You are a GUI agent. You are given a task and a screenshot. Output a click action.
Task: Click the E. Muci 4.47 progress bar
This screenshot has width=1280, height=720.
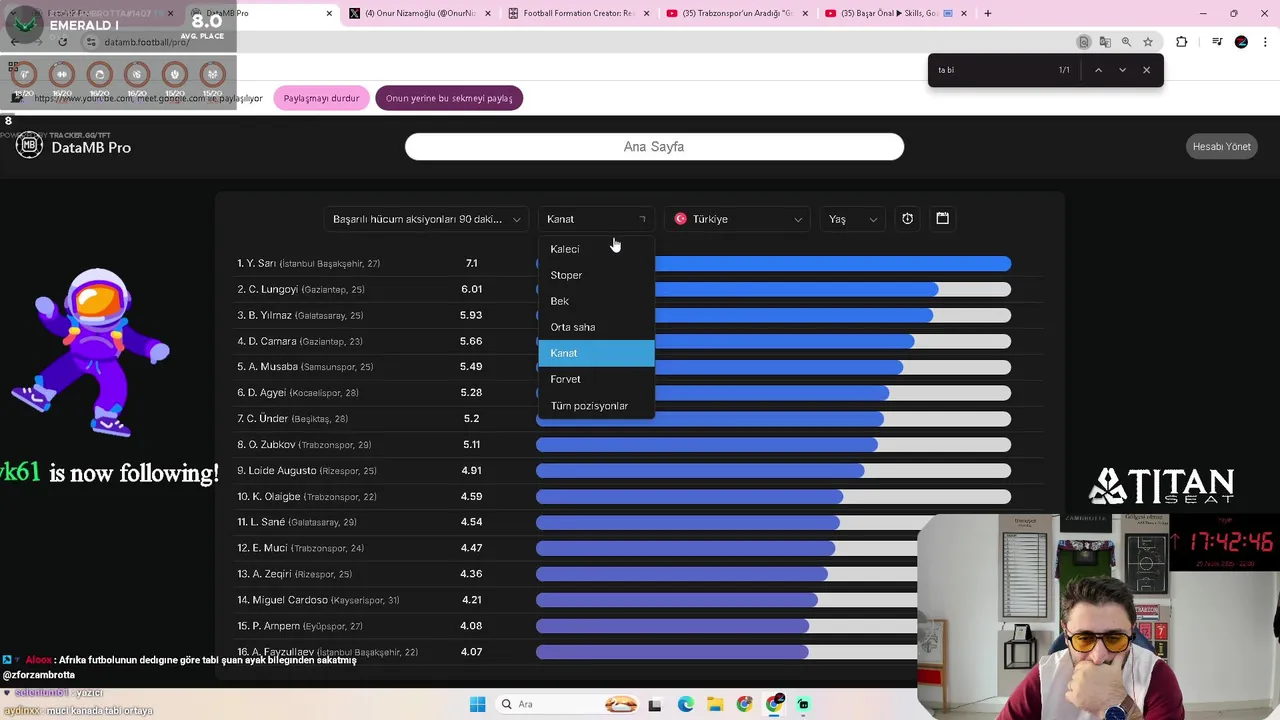click(x=773, y=548)
